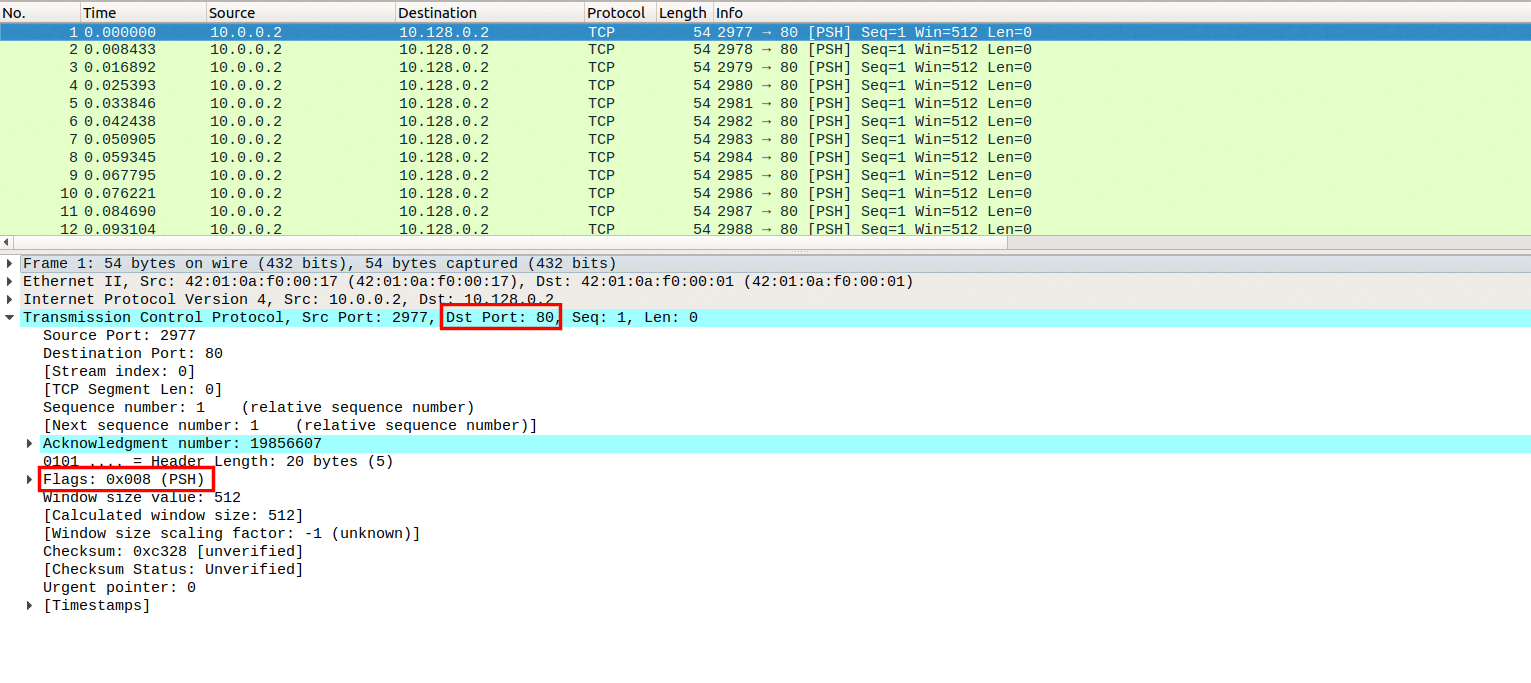Select the Source Port: 2977 field

coord(119,336)
